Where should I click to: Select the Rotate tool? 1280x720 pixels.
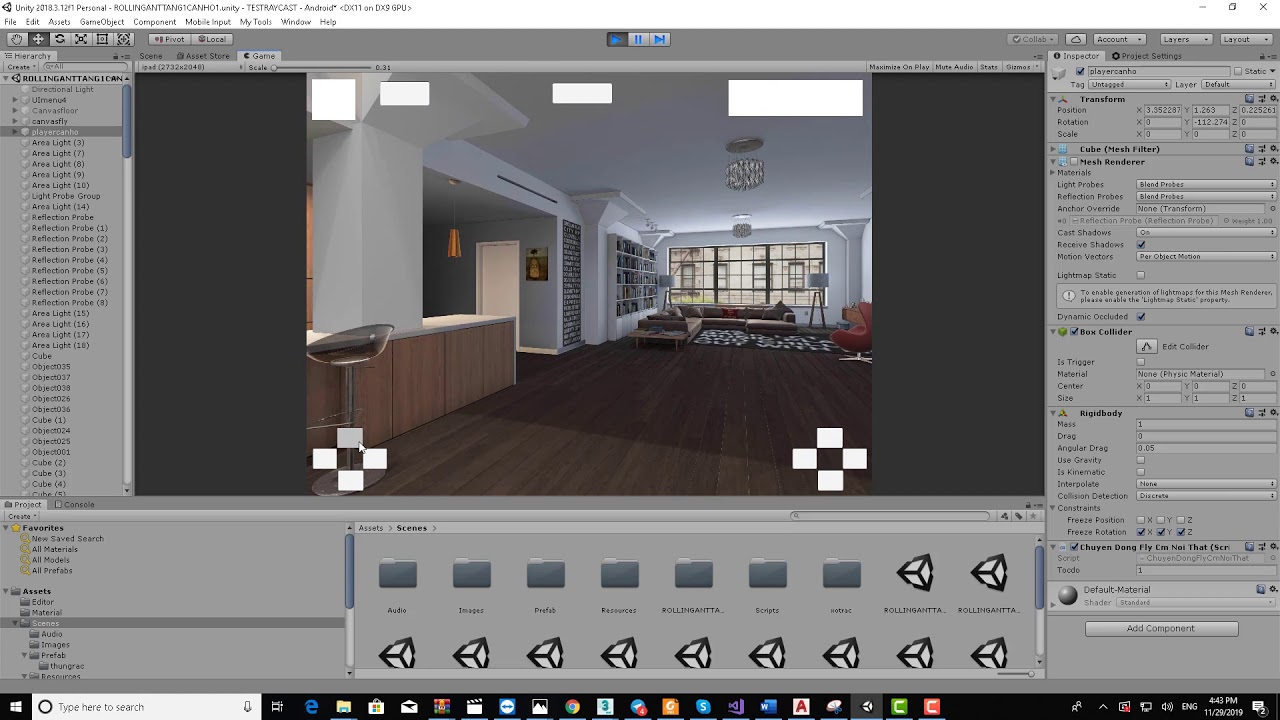(60, 39)
